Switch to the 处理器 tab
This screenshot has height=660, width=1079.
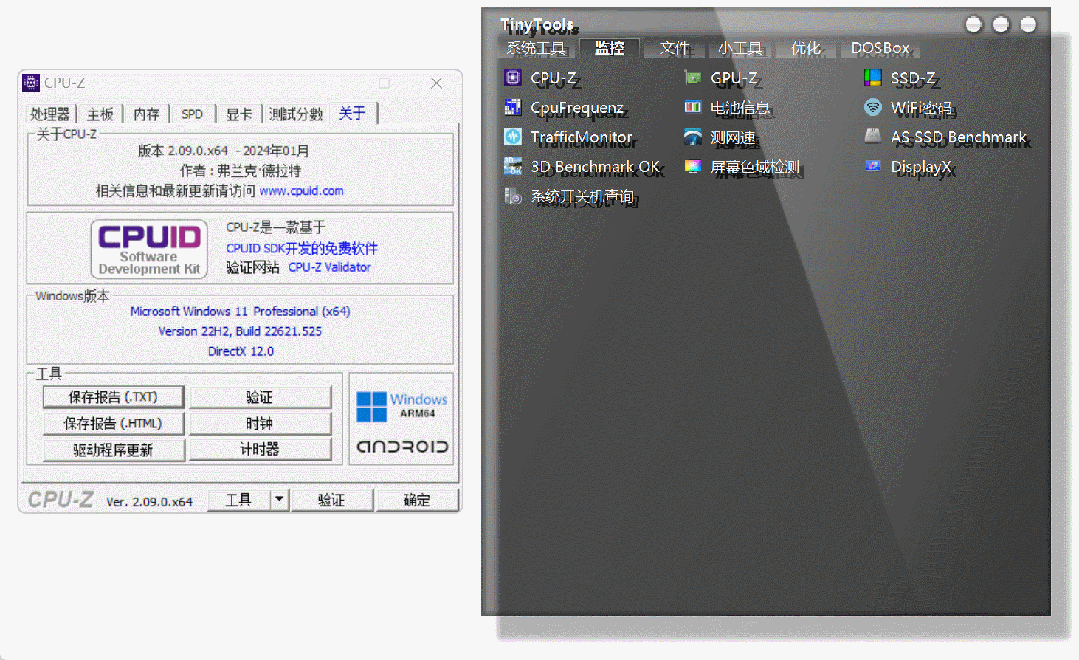[50, 114]
